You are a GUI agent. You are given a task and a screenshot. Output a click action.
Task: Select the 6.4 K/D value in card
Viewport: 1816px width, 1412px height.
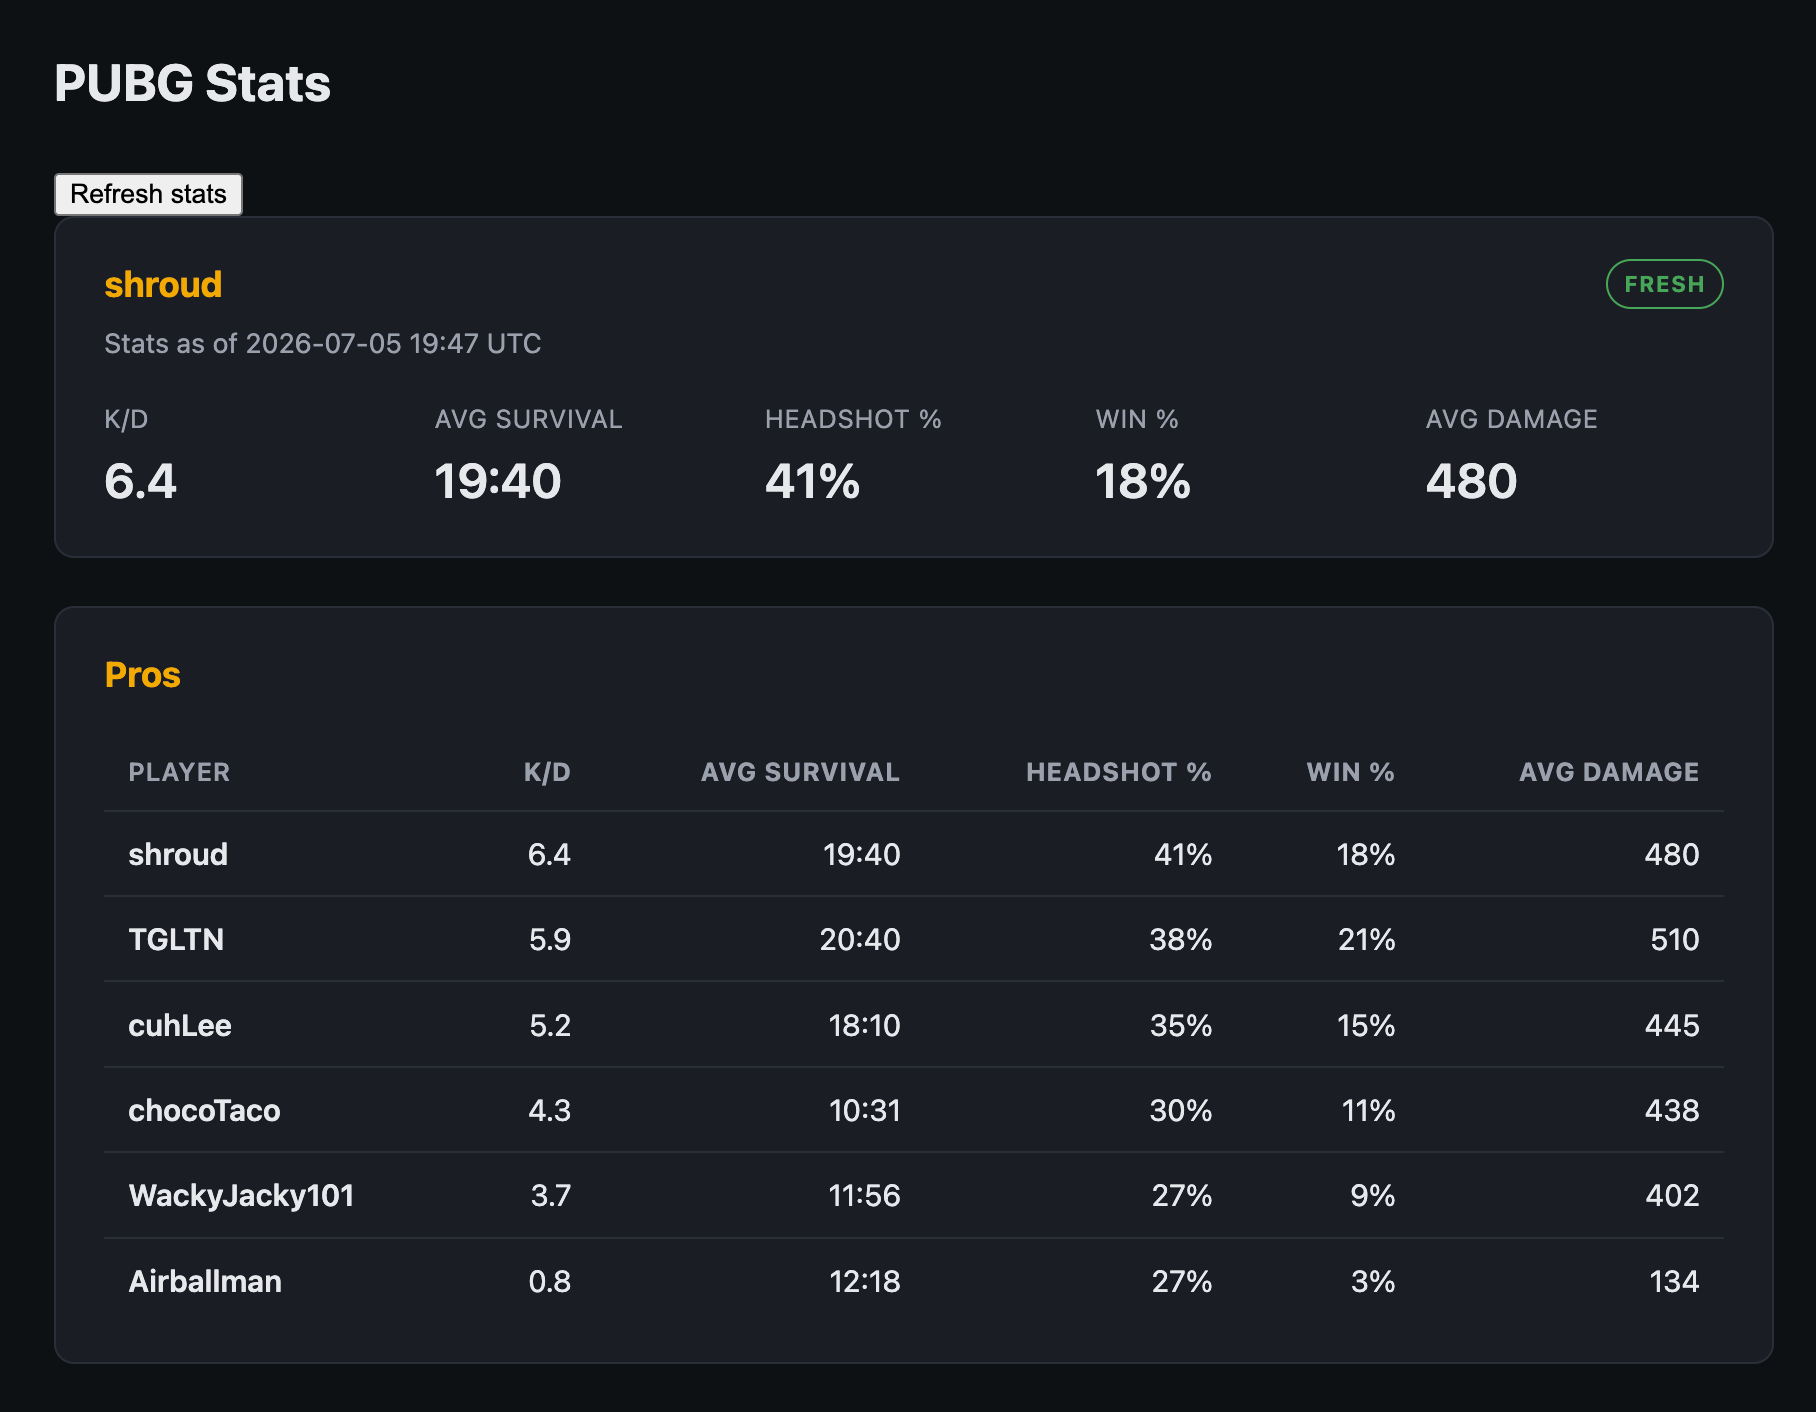click(x=140, y=481)
